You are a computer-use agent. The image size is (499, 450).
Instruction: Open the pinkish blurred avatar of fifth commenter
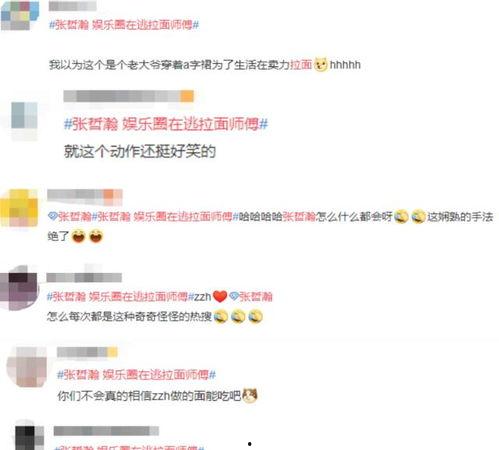tap(28, 367)
